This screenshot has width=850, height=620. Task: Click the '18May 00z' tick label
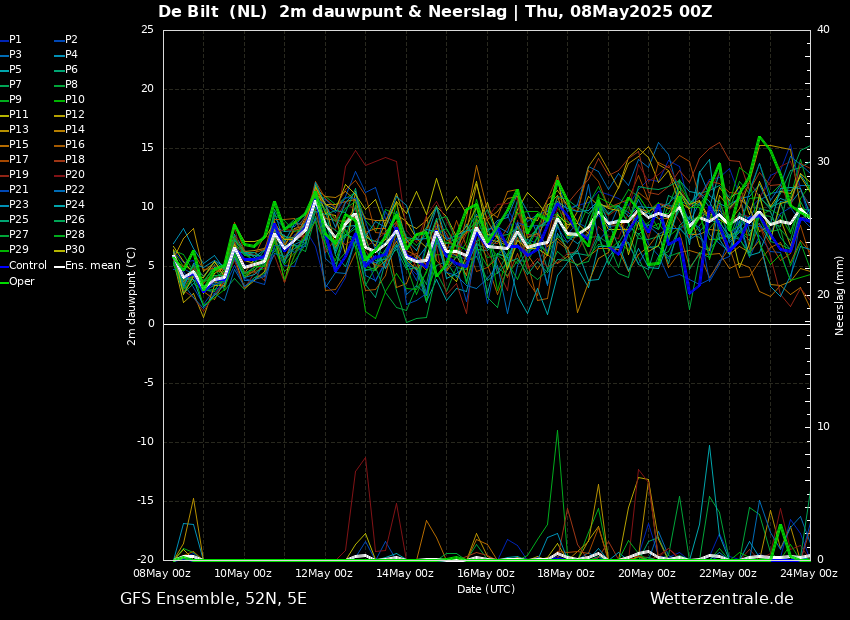tap(567, 573)
